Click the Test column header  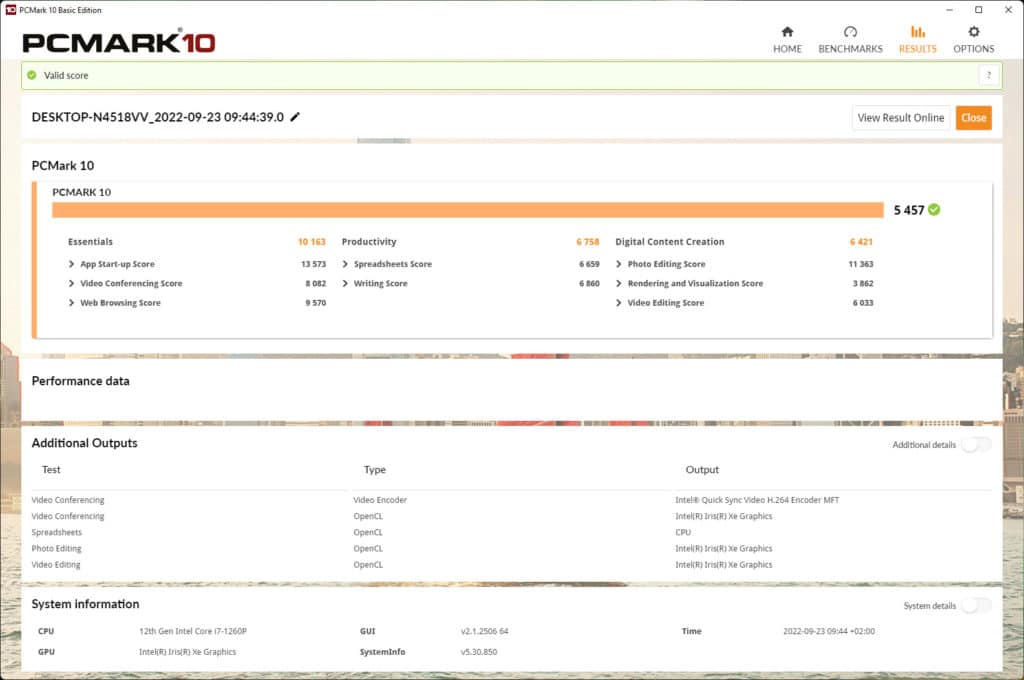tap(51, 470)
